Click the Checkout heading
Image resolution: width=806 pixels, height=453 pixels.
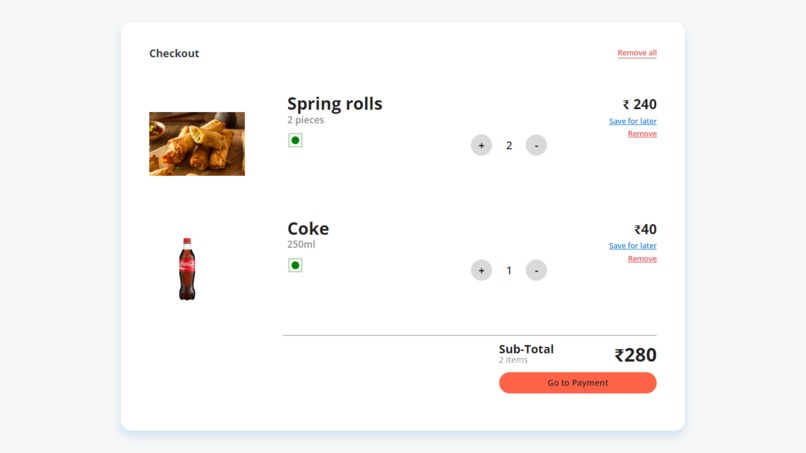[174, 54]
